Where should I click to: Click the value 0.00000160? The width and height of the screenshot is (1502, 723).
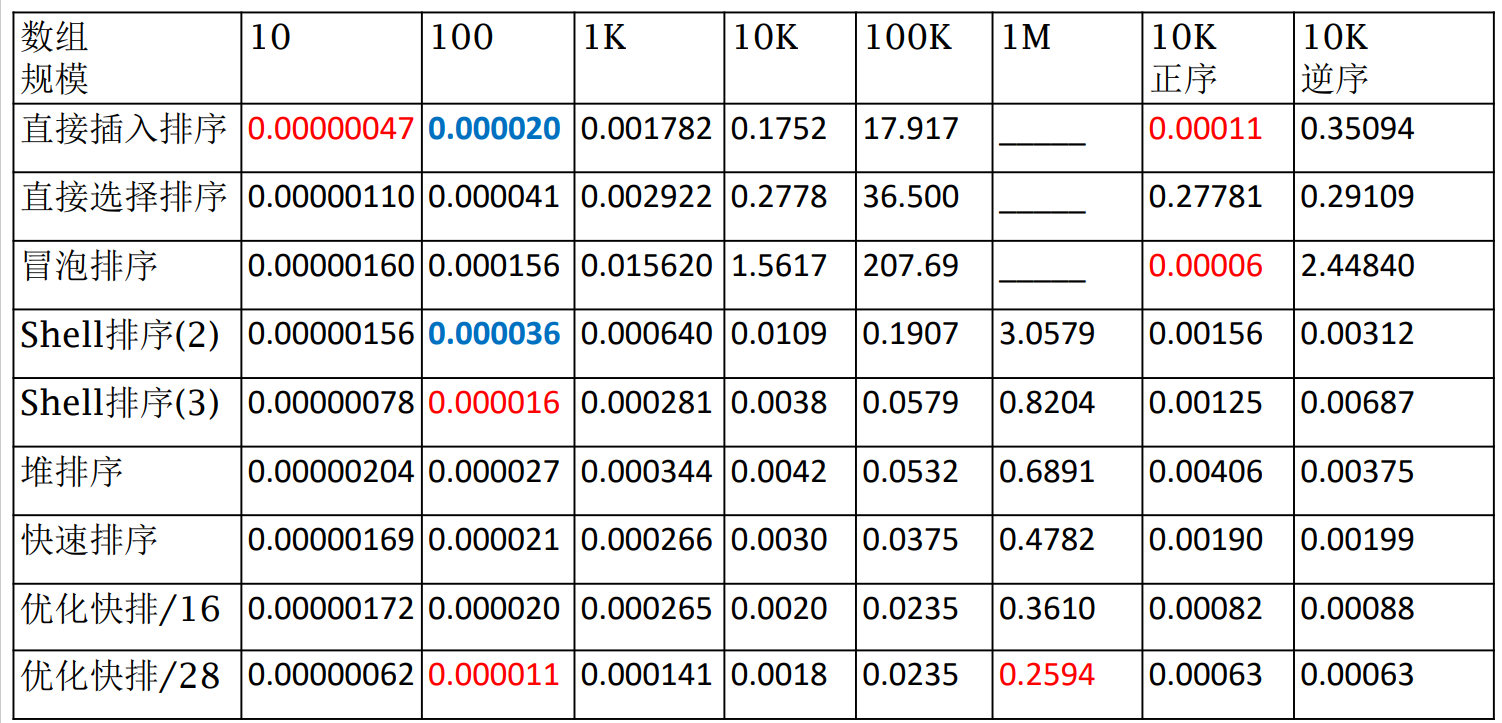pyautogui.click(x=331, y=266)
